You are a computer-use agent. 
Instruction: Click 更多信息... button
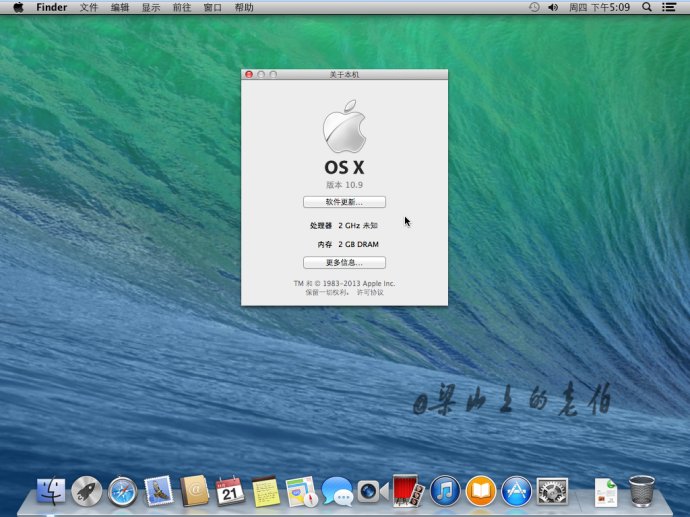tap(344, 263)
